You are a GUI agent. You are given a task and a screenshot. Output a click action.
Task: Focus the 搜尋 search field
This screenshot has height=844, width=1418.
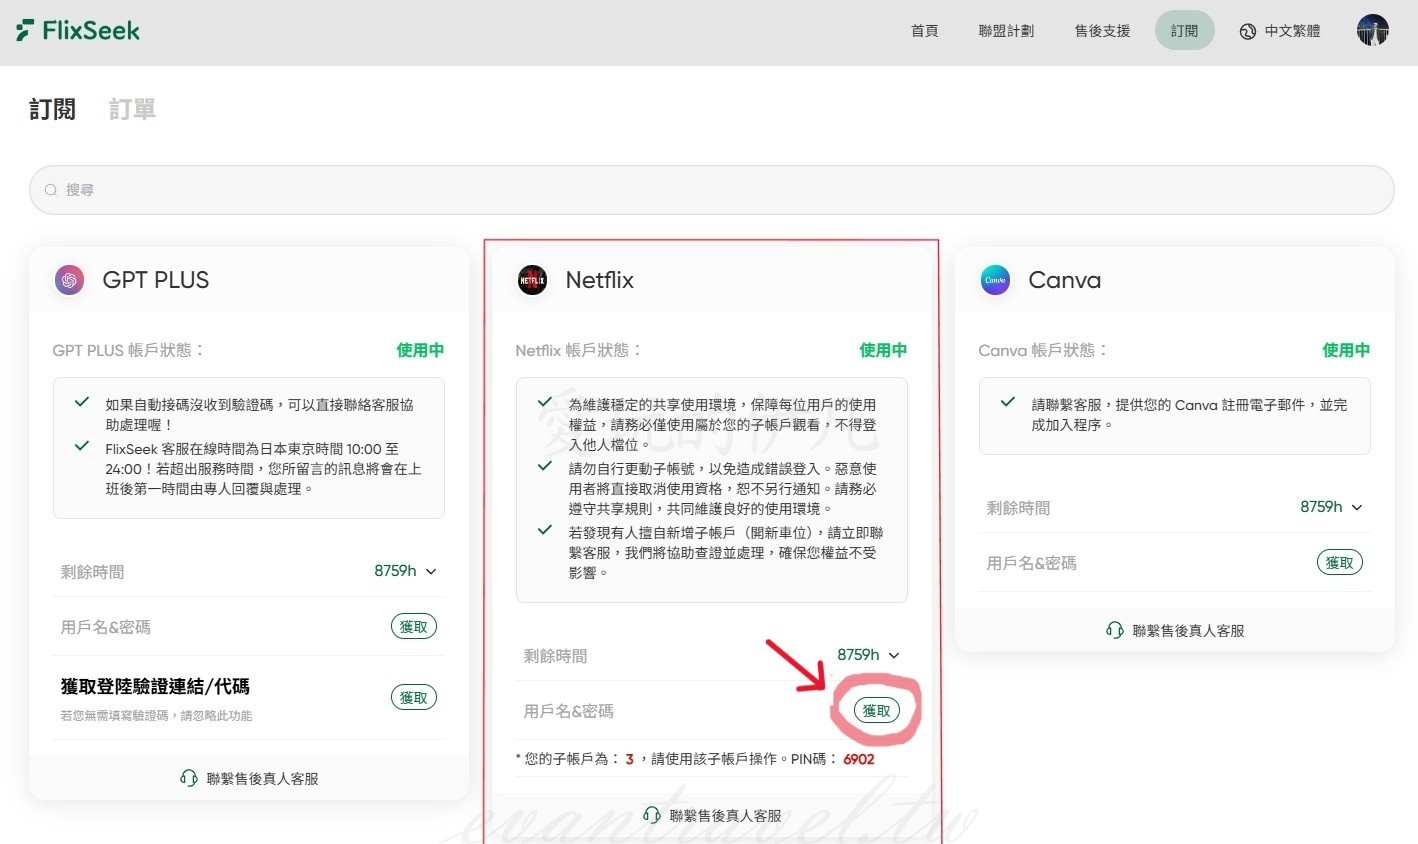coord(712,190)
